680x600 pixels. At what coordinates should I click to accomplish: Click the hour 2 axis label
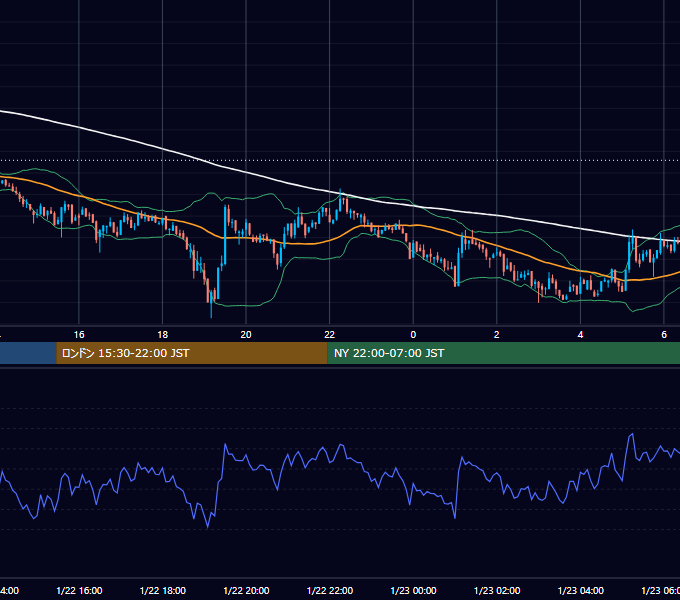[497, 335]
